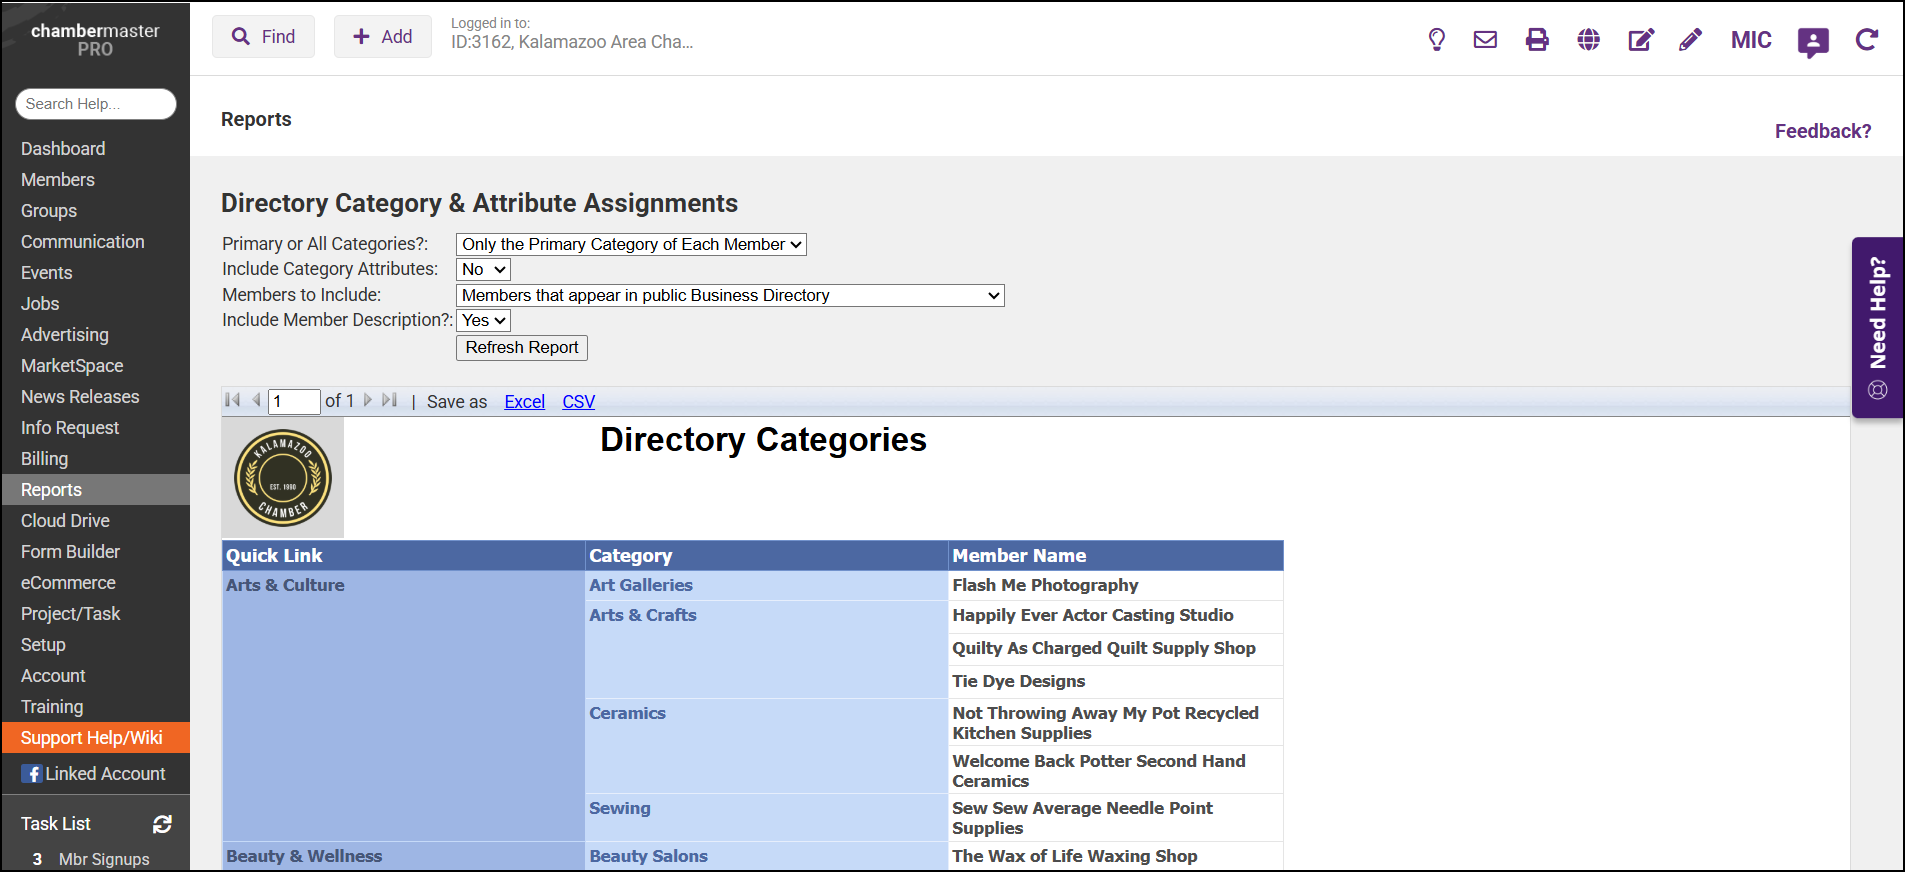Open the Primary or All Categories dropdown

(631, 245)
